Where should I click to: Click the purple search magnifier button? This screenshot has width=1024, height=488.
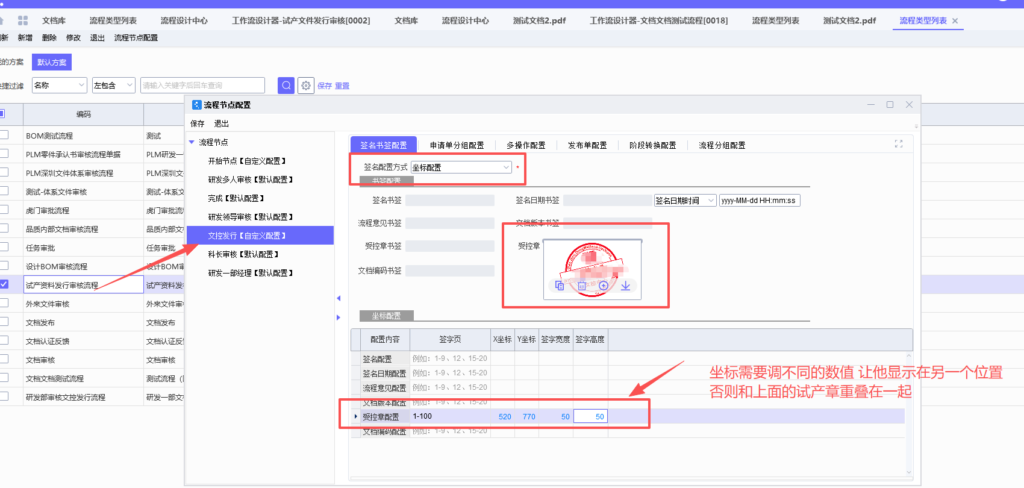(x=286, y=85)
